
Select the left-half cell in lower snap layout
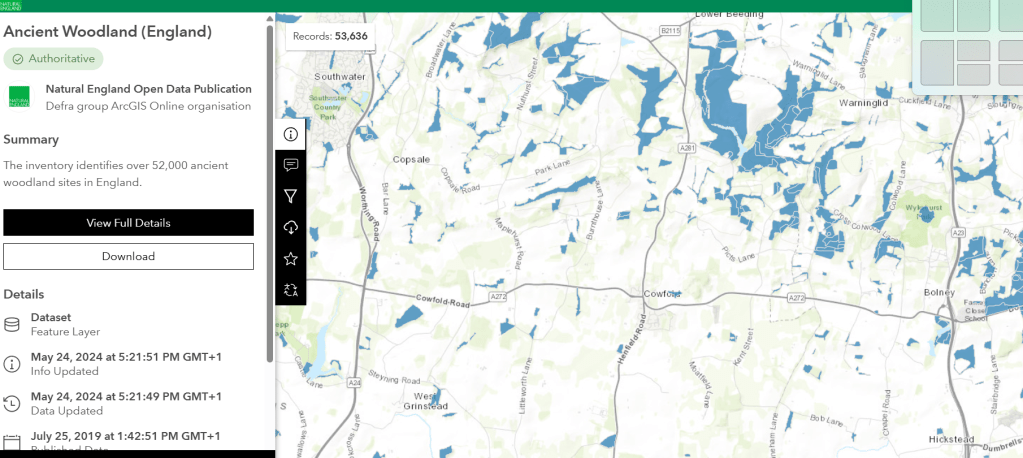pyautogui.click(x=937, y=62)
